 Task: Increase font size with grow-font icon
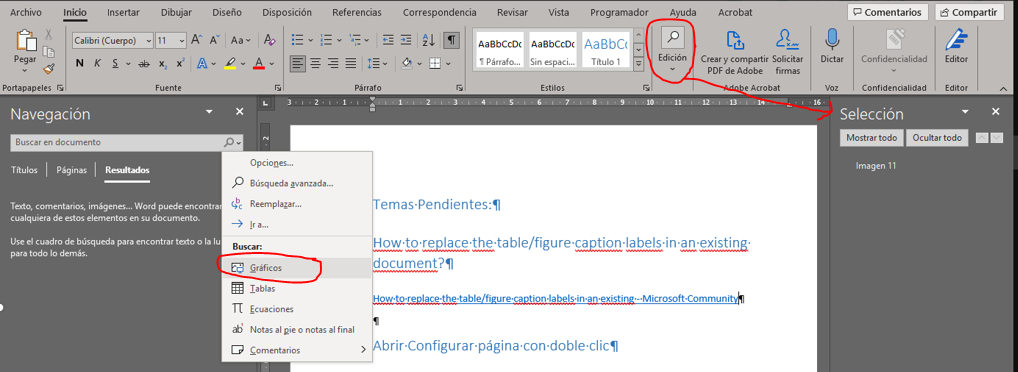pos(196,40)
